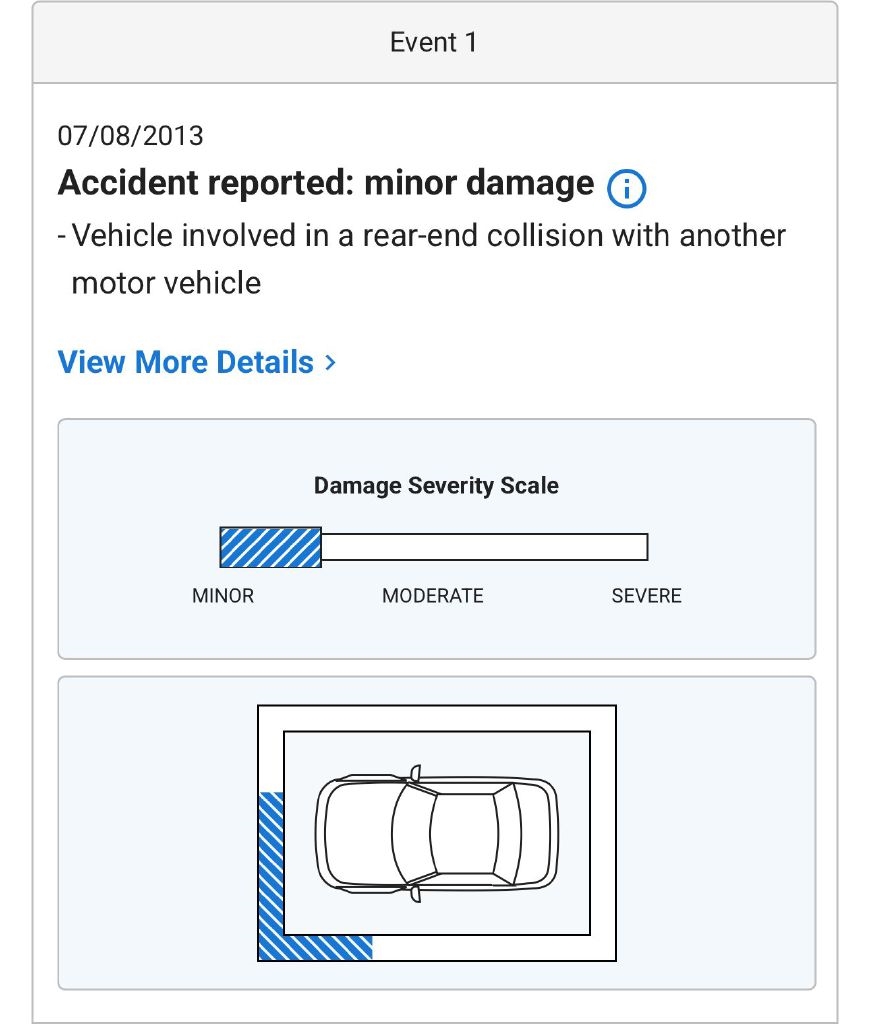The height and width of the screenshot is (1024, 870).
Task: Tap the SEVERE severity label
Action: pyautogui.click(x=646, y=596)
